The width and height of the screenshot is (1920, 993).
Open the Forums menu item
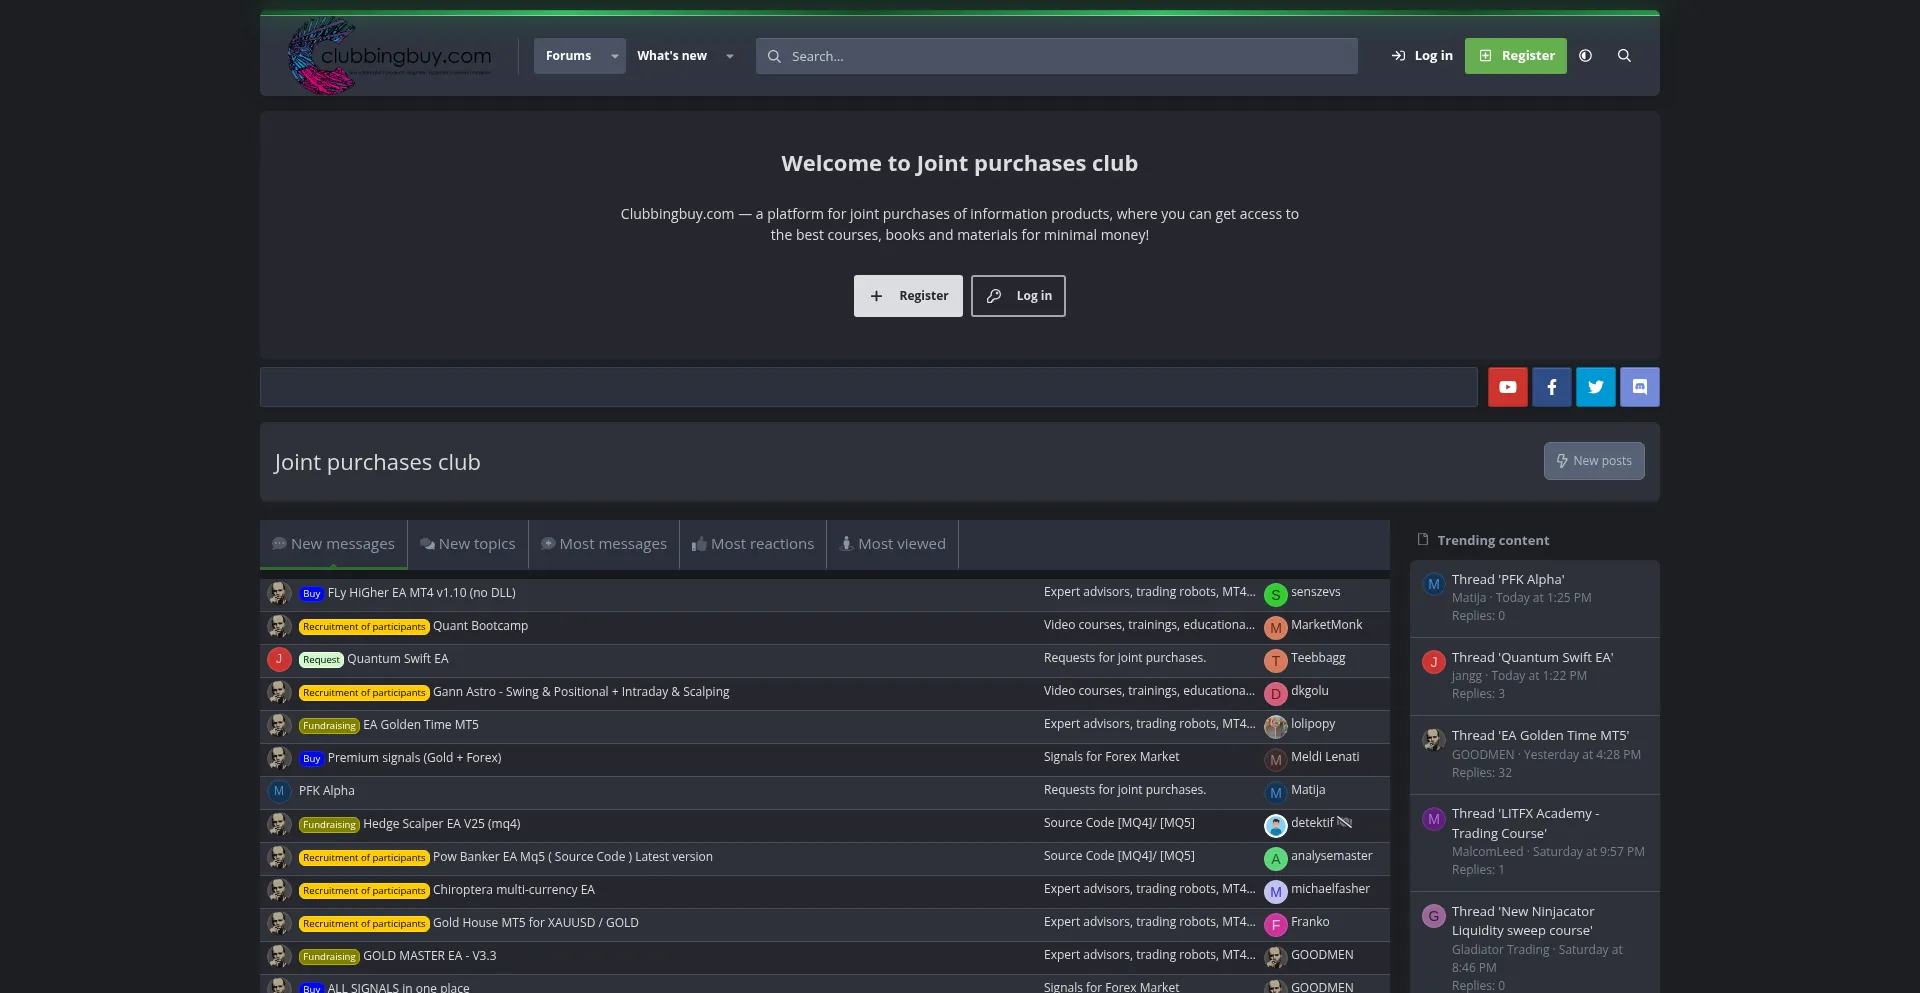coord(568,56)
